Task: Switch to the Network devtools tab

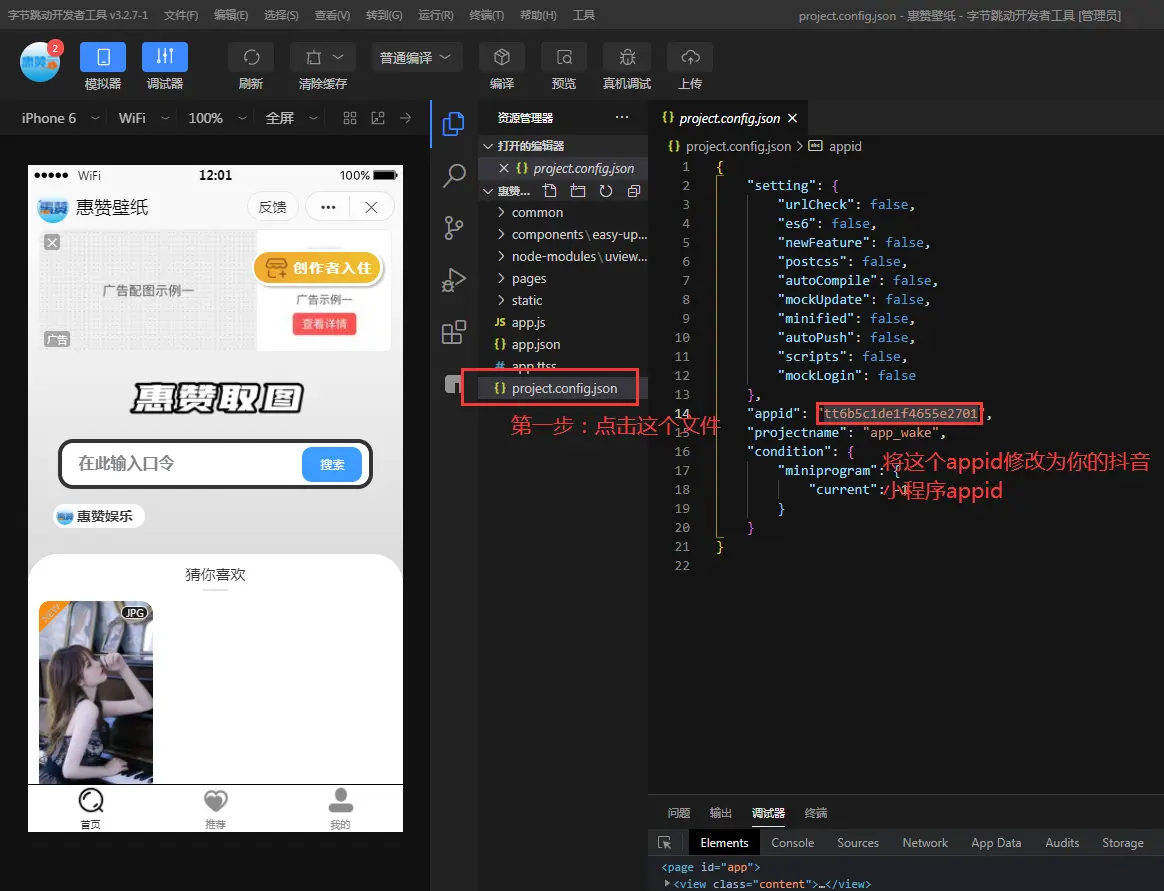Action: click(925, 843)
